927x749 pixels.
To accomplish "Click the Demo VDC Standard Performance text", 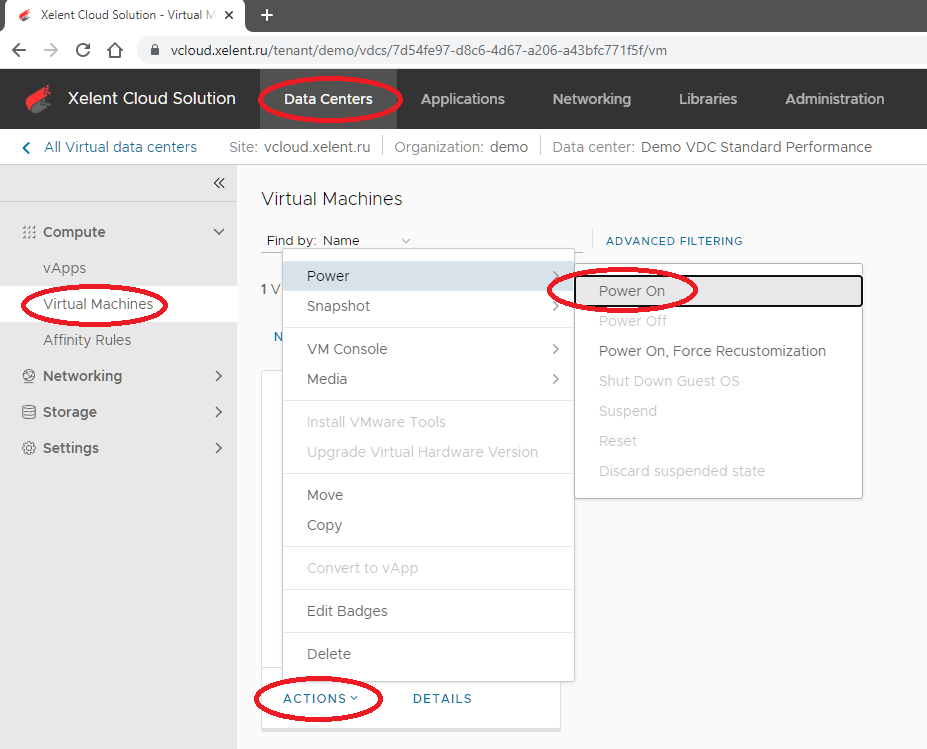I will [x=756, y=147].
